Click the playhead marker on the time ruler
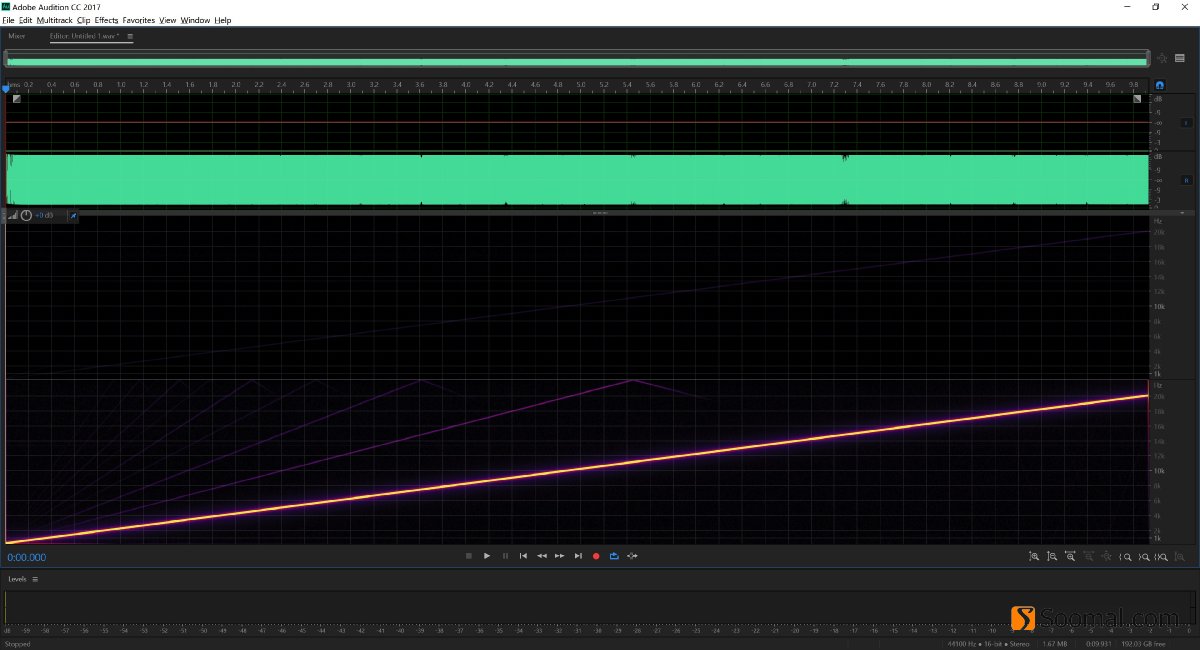 [x=6, y=87]
